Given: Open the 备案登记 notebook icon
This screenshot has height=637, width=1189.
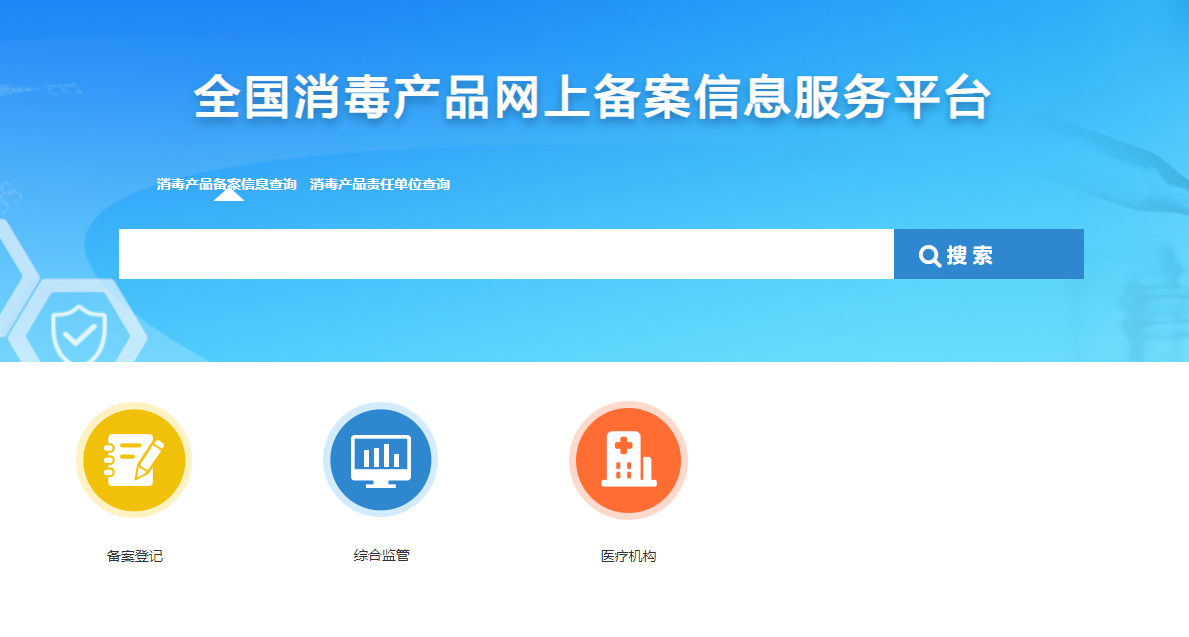Looking at the screenshot, I should point(133,460).
